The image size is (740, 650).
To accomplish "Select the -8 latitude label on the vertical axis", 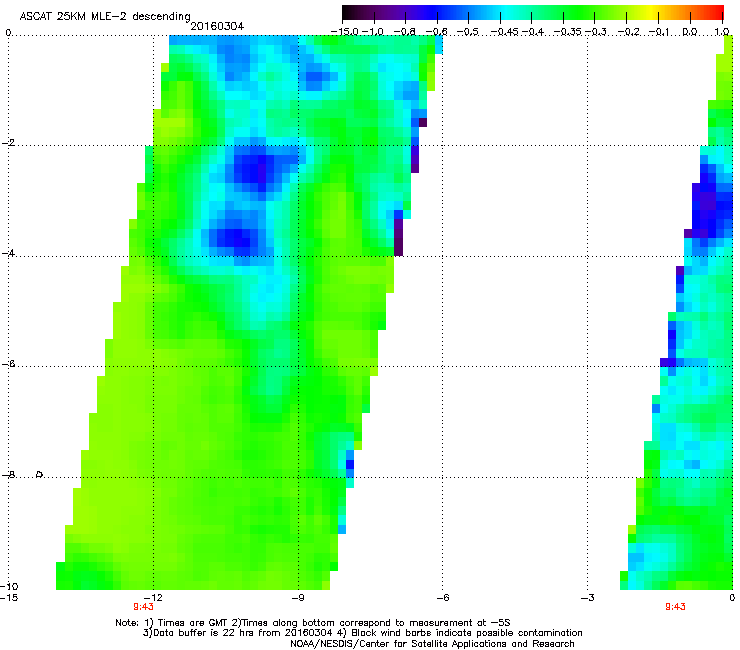I will click(8, 475).
